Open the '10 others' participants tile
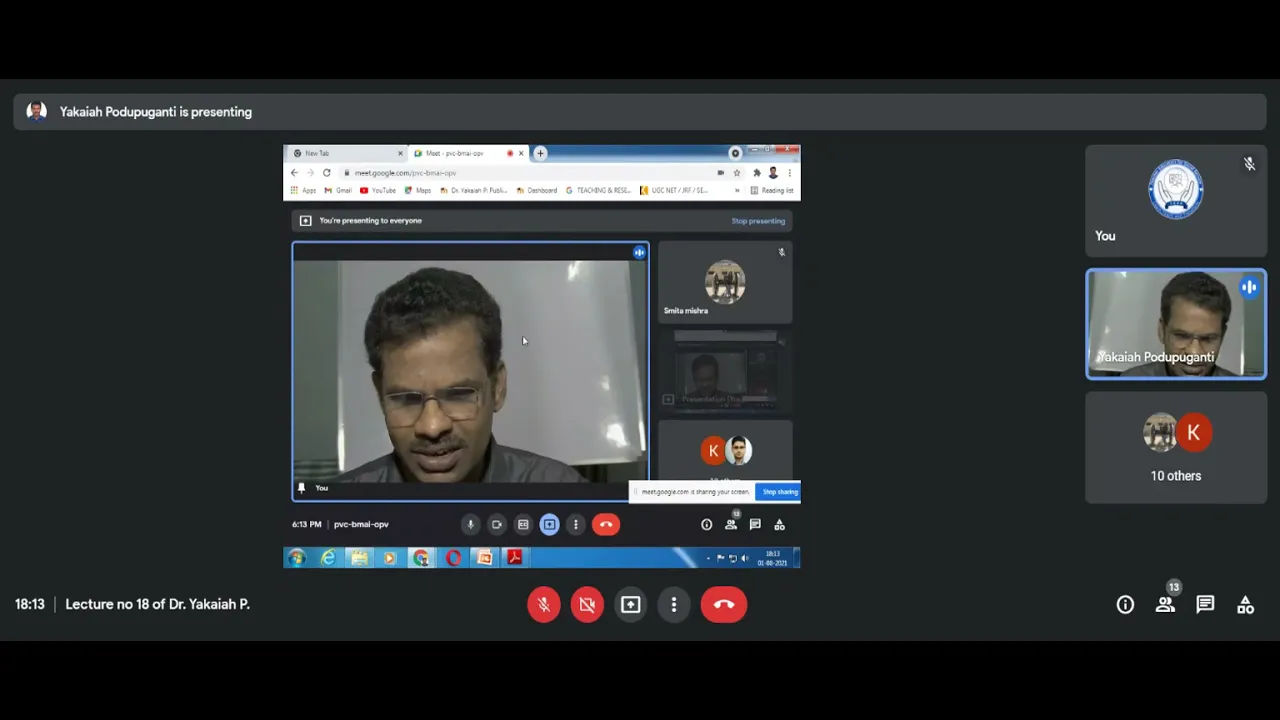The height and width of the screenshot is (720, 1280). click(x=1176, y=447)
